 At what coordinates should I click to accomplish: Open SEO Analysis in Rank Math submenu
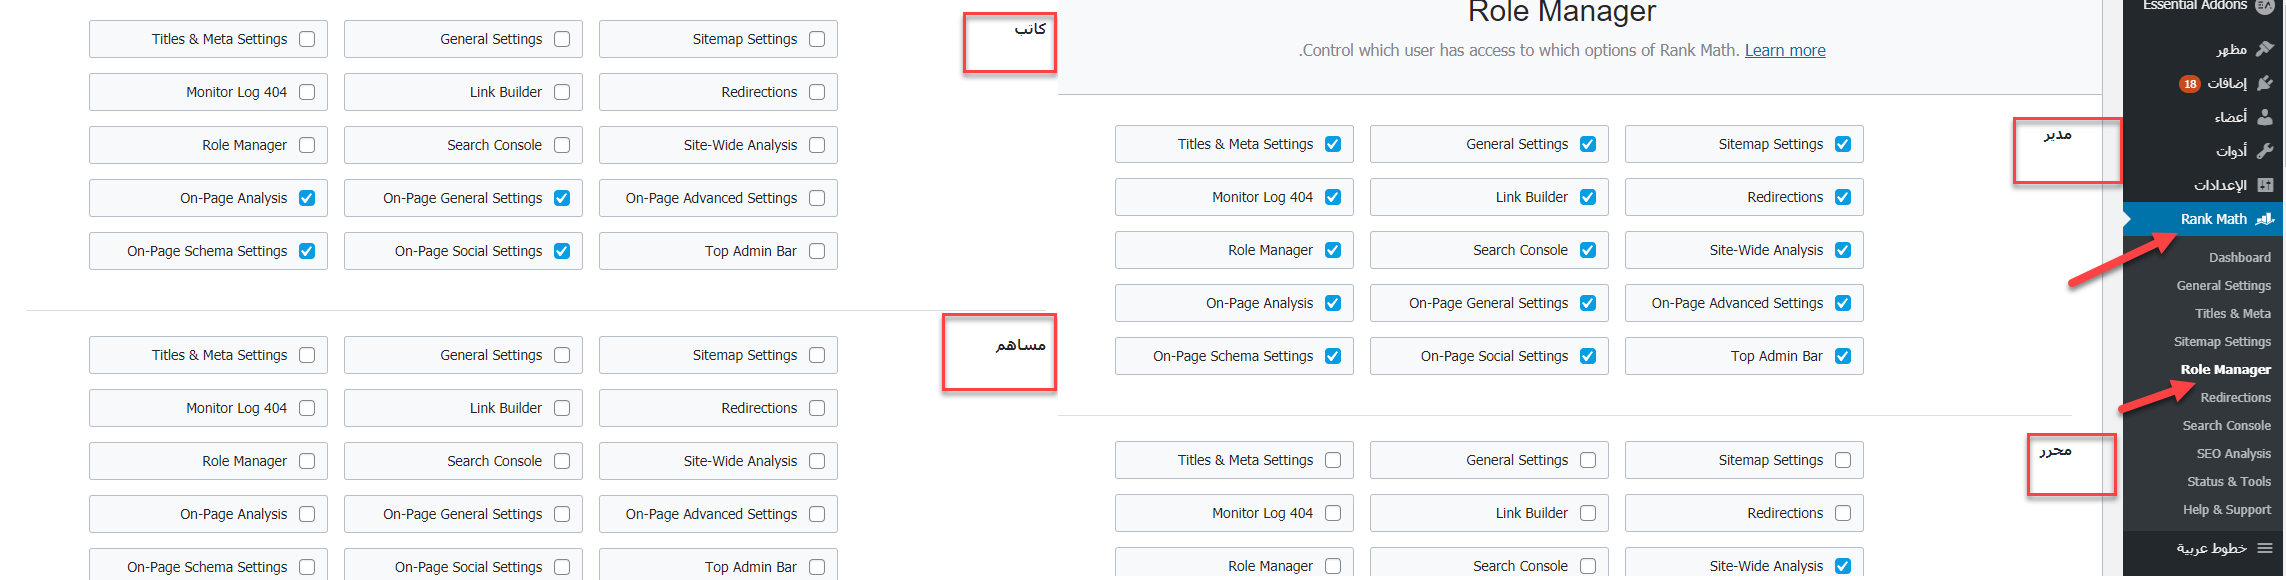pyautogui.click(x=2233, y=453)
